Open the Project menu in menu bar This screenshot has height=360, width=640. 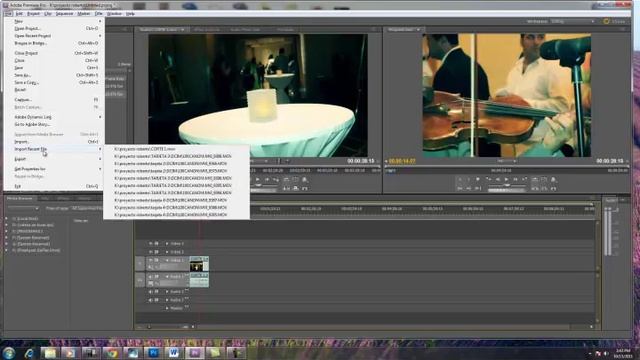pyautogui.click(x=33, y=14)
